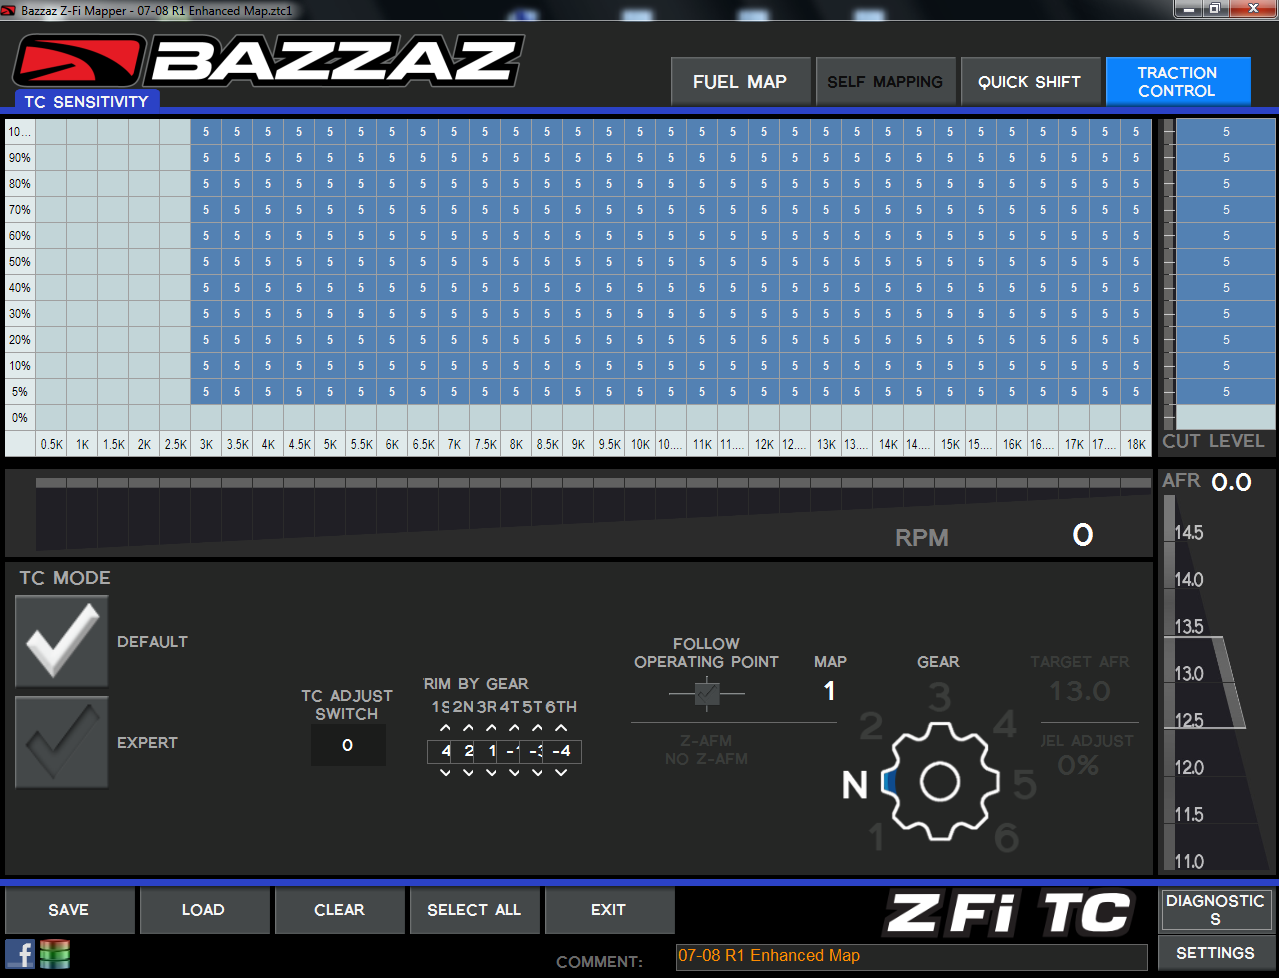1279x978 pixels.
Task: Increase the 3rd gear trim value
Action: pyautogui.click(x=491, y=729)
